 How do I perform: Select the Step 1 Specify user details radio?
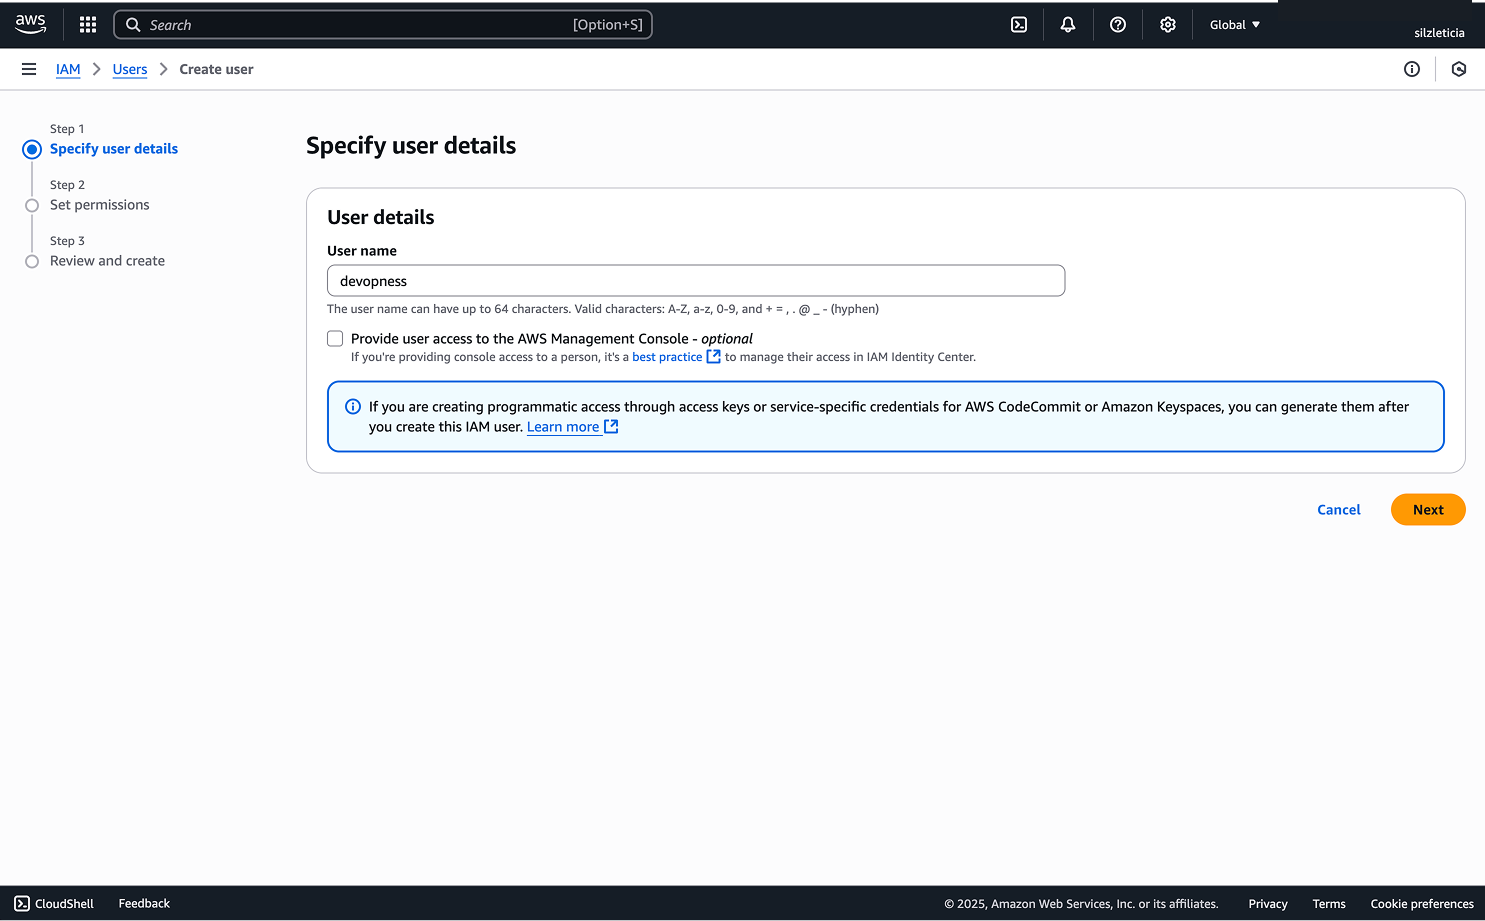click(x=32, y=149)
